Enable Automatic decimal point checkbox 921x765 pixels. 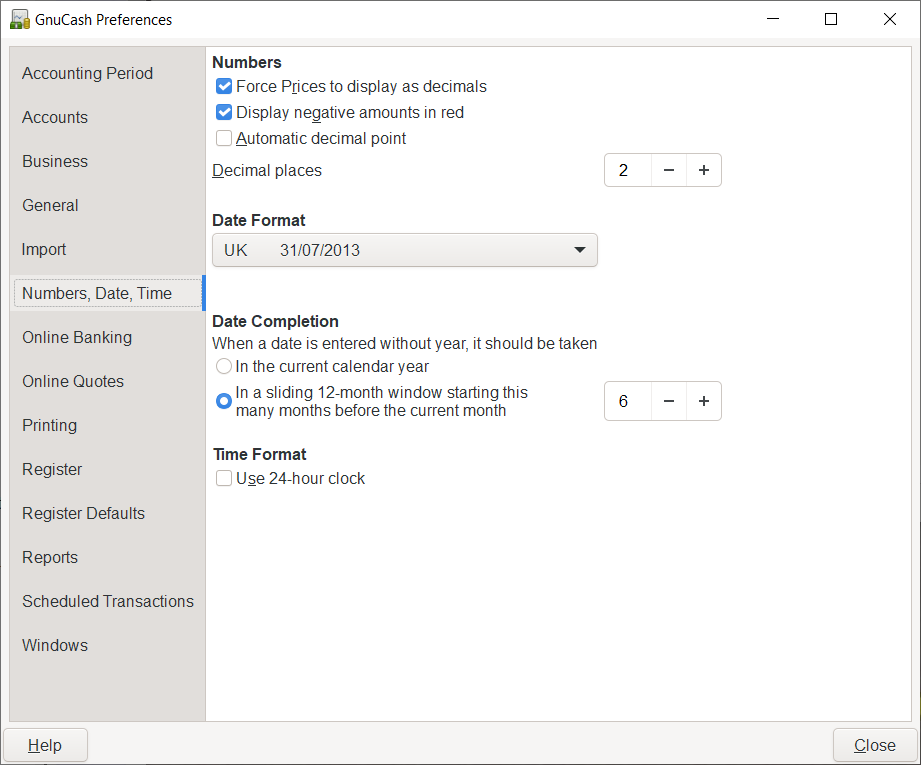click(224, 139)
